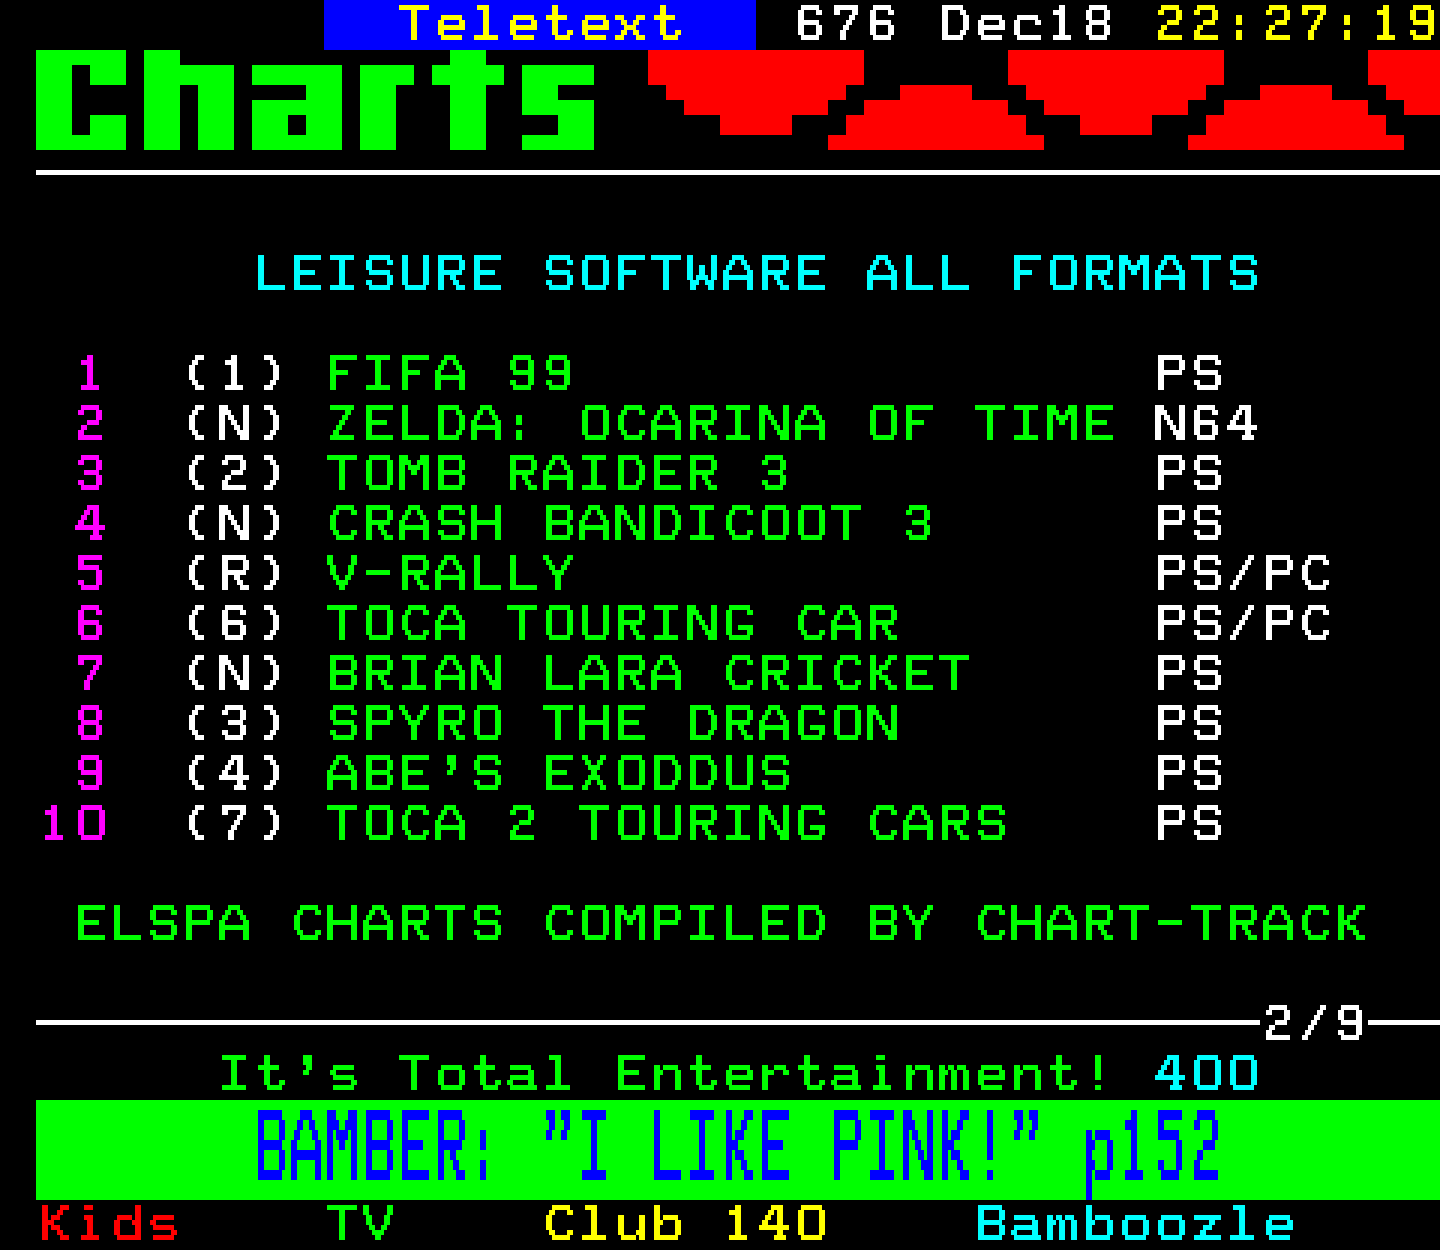This screenshot has height=1250, width=1440.
Task: Click the PS format beside FIFA 99
Action: (1189, 374)
